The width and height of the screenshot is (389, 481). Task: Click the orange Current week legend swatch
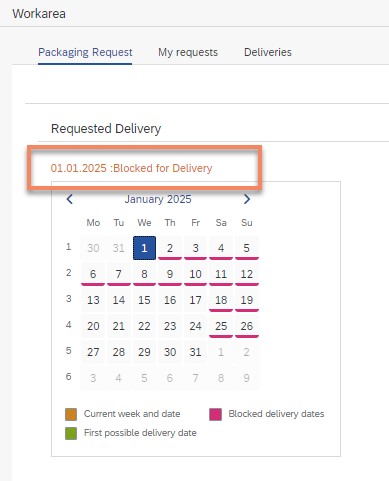(x=71, y=414)
